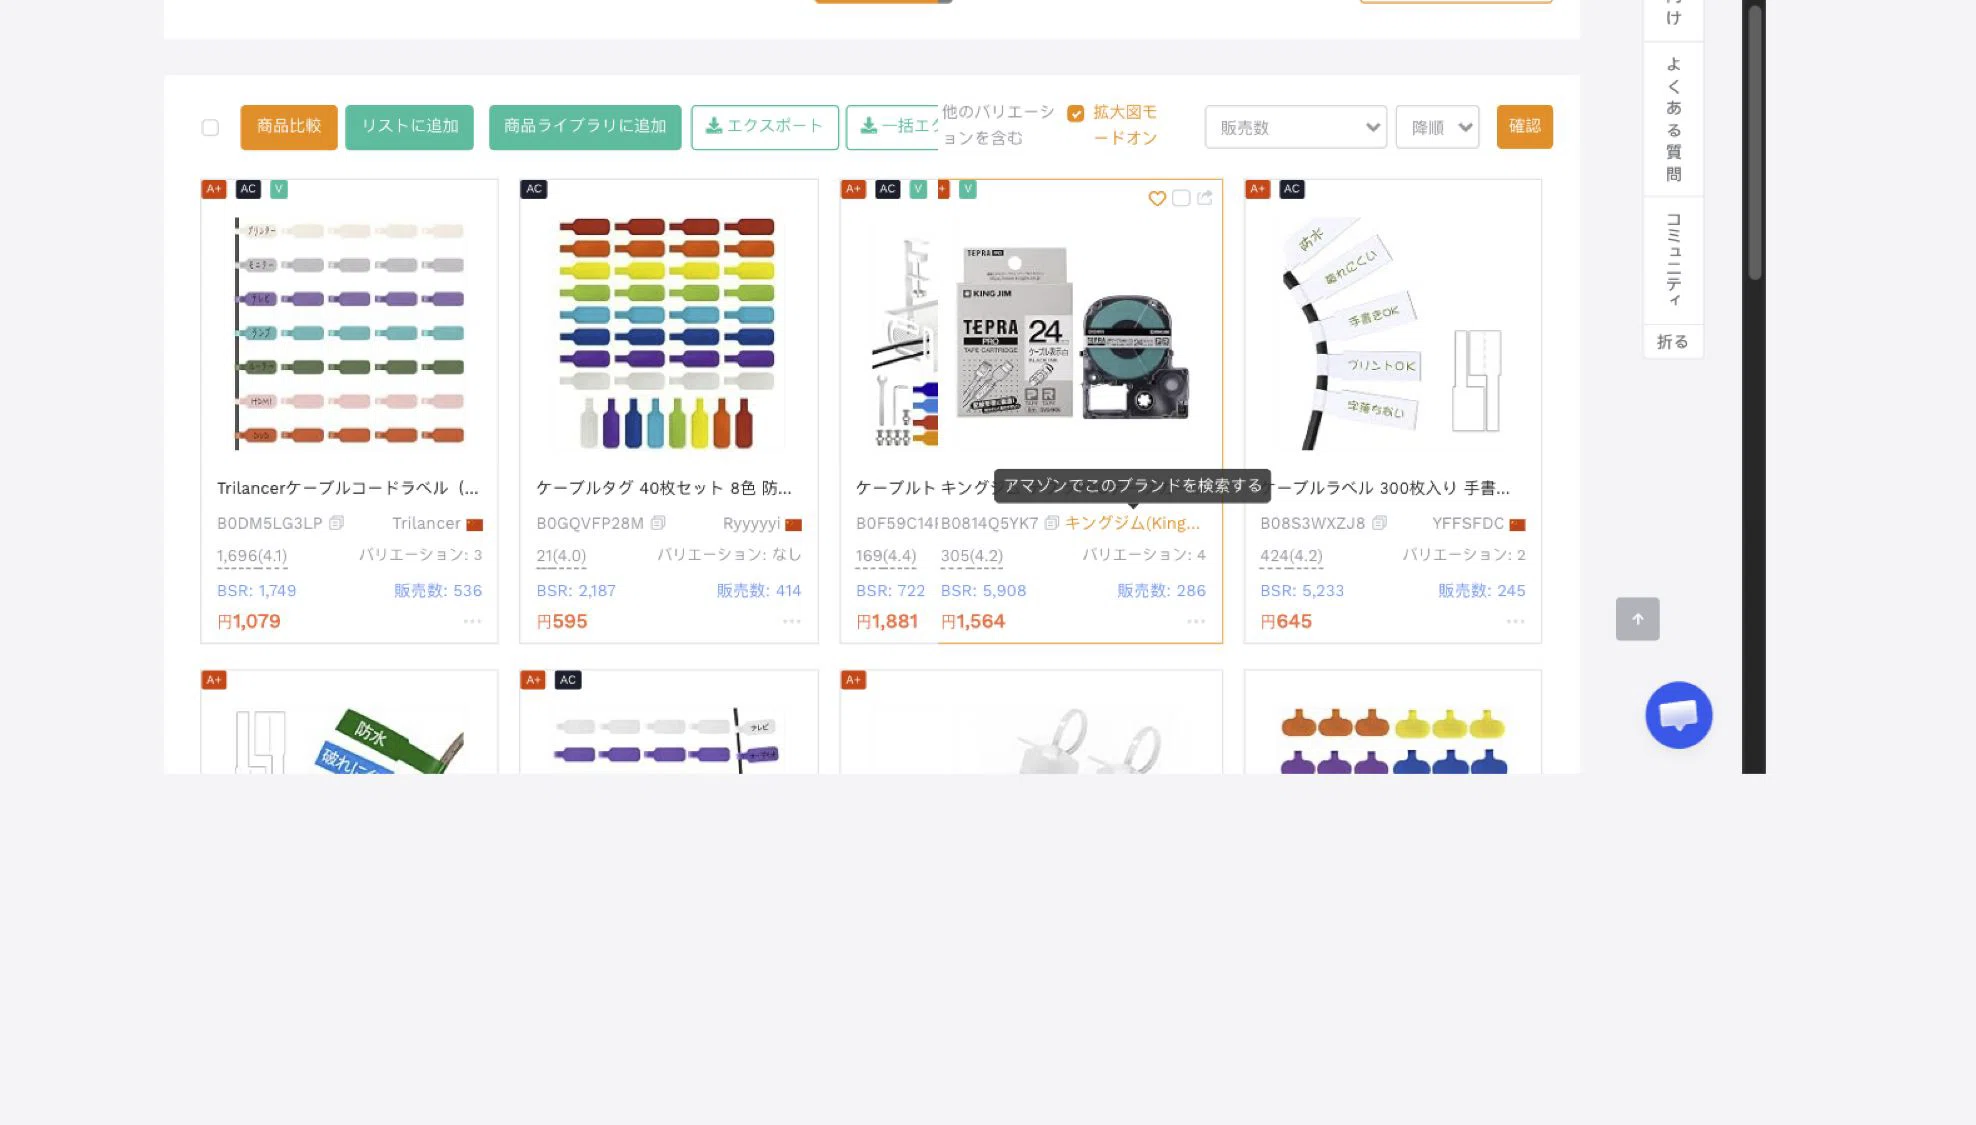Click the orange 確認 button

(x=1525, y=127)
